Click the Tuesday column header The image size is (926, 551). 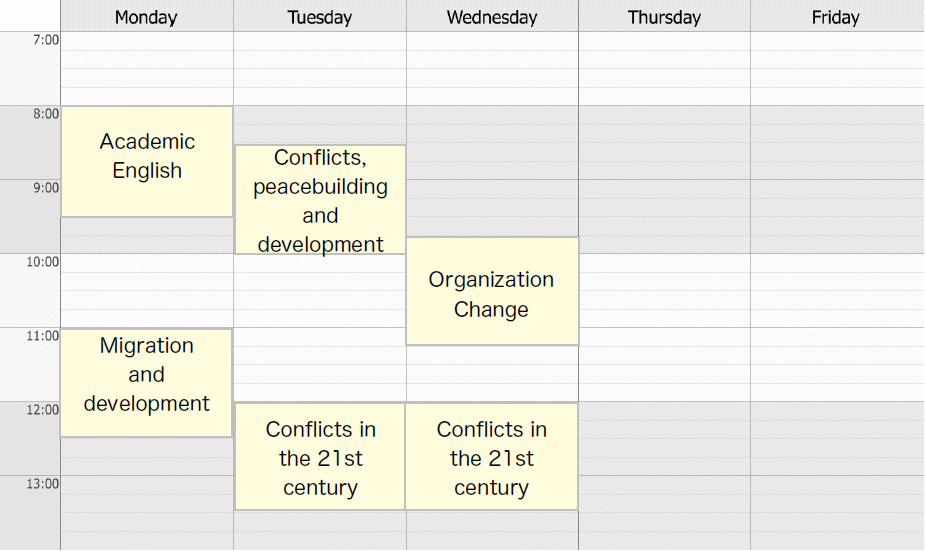[319, 17]
